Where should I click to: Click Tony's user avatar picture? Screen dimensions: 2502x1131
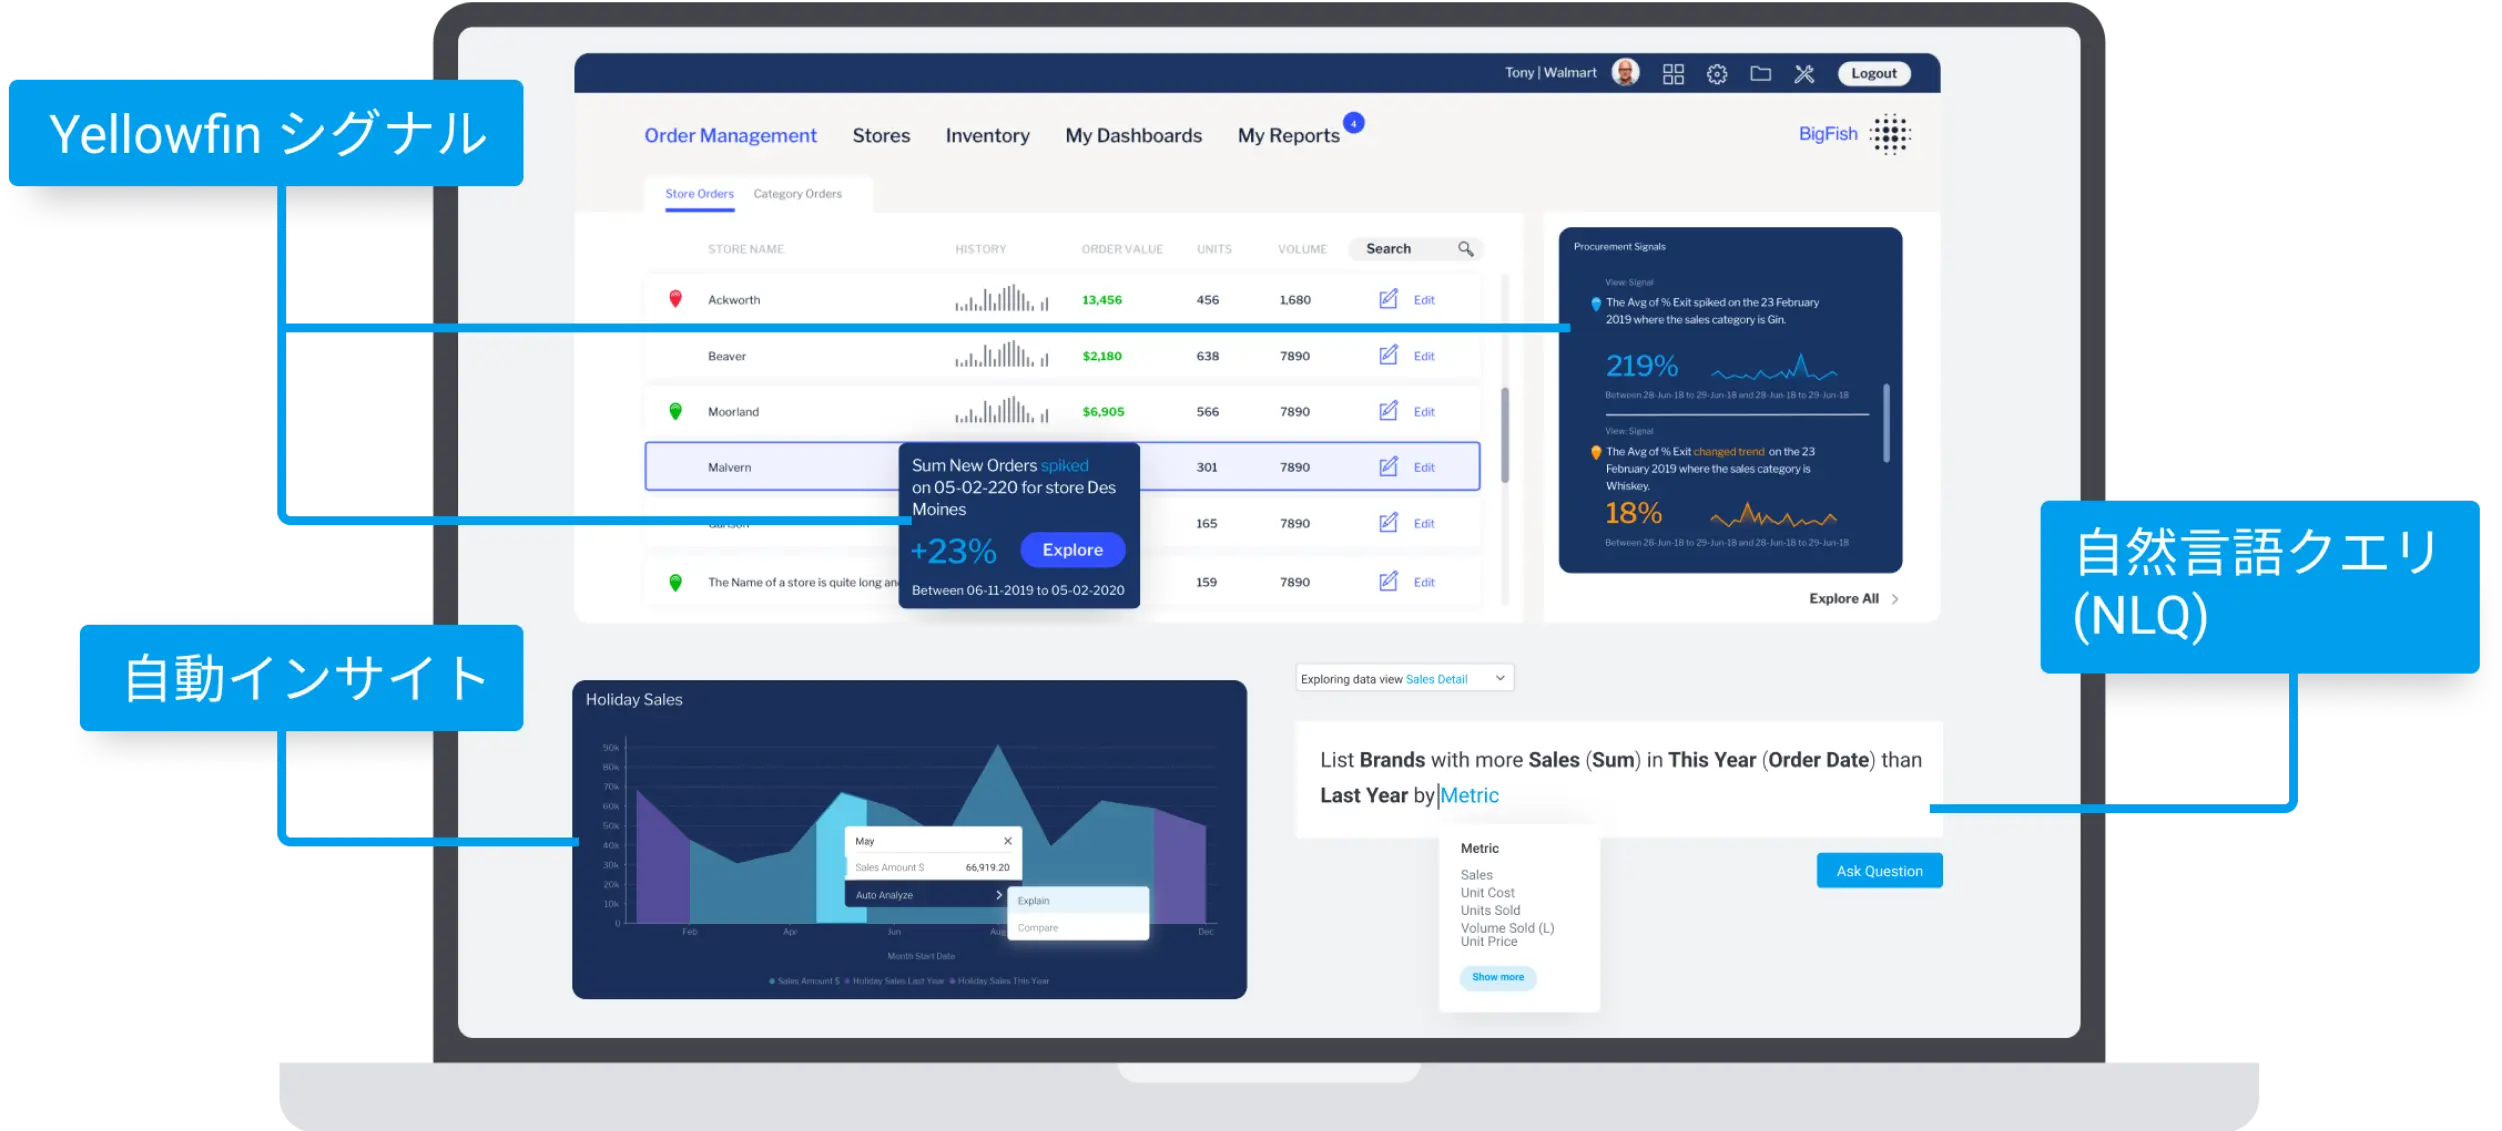coord(1626,73)
